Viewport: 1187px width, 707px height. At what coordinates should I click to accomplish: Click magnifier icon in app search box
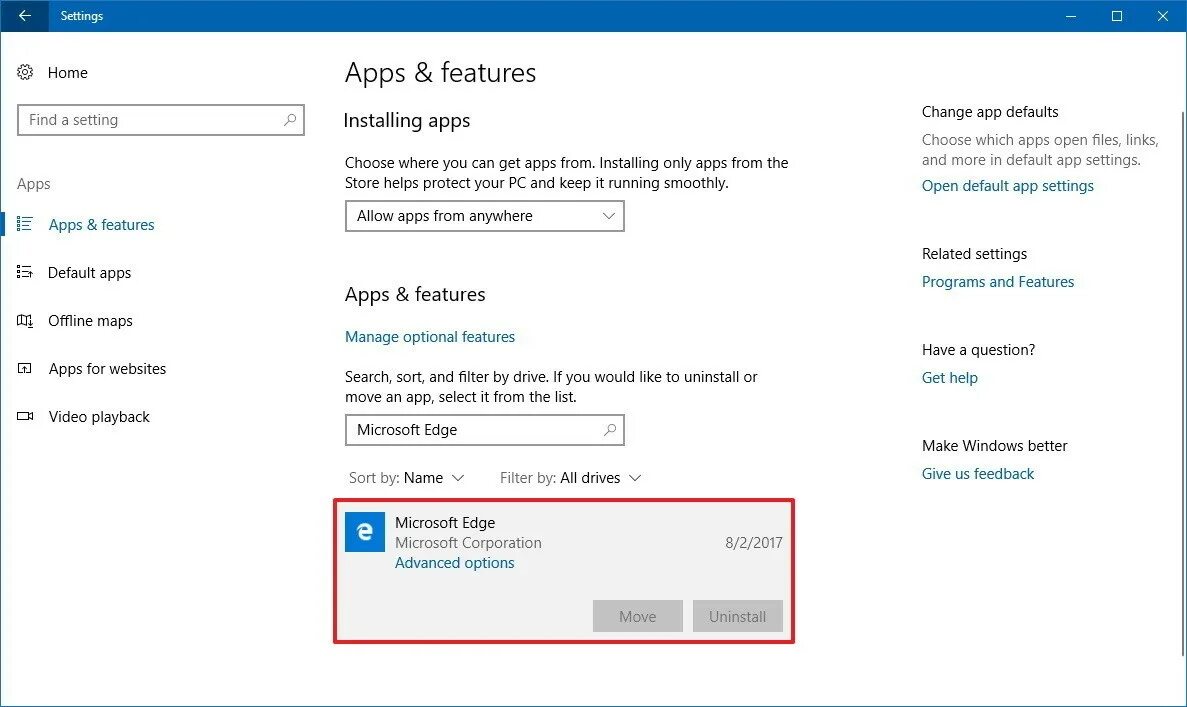[x=609, y=430]
